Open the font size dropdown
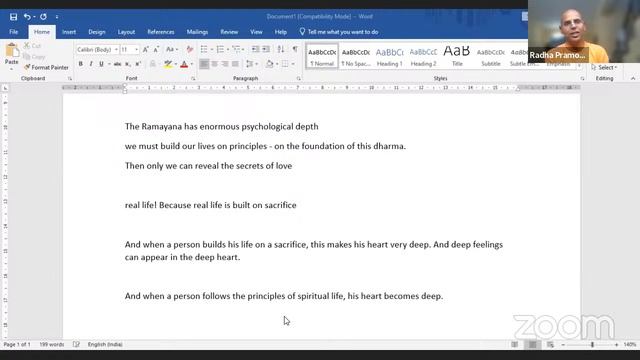The width and height of the screenshot is (640, 360). [136, 49]
